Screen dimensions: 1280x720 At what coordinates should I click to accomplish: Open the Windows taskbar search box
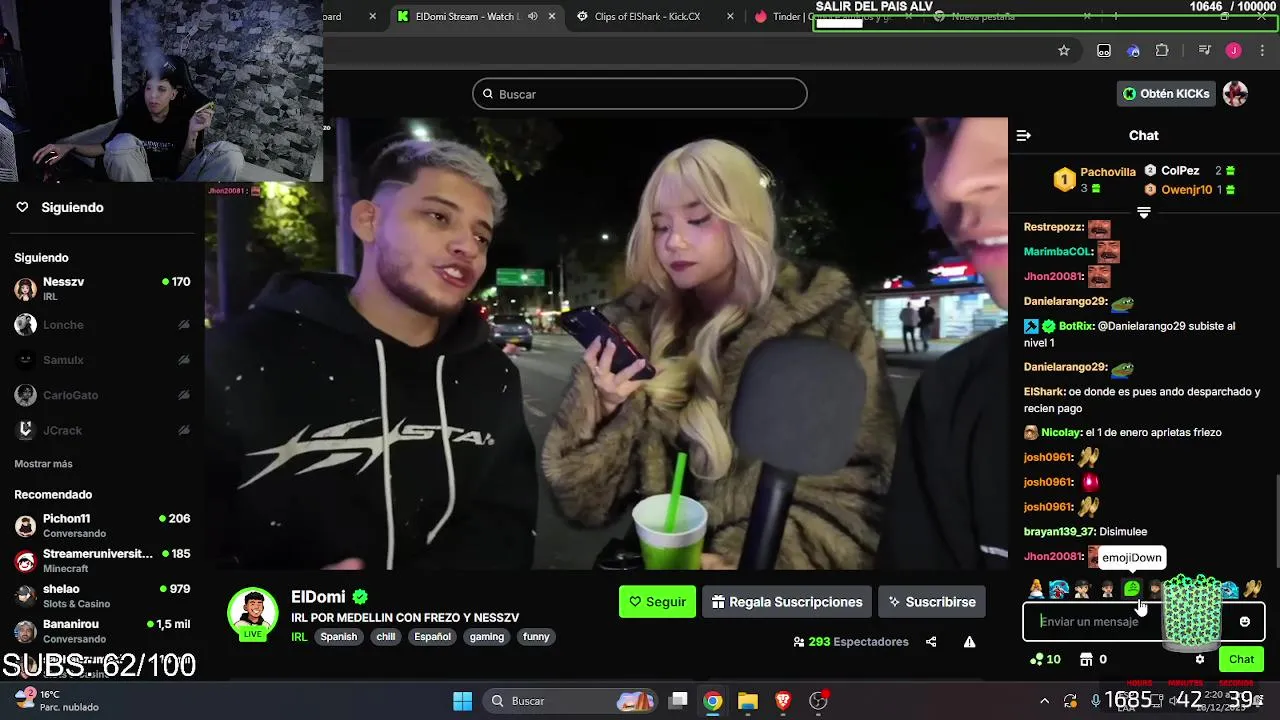[x=571, y=701]
